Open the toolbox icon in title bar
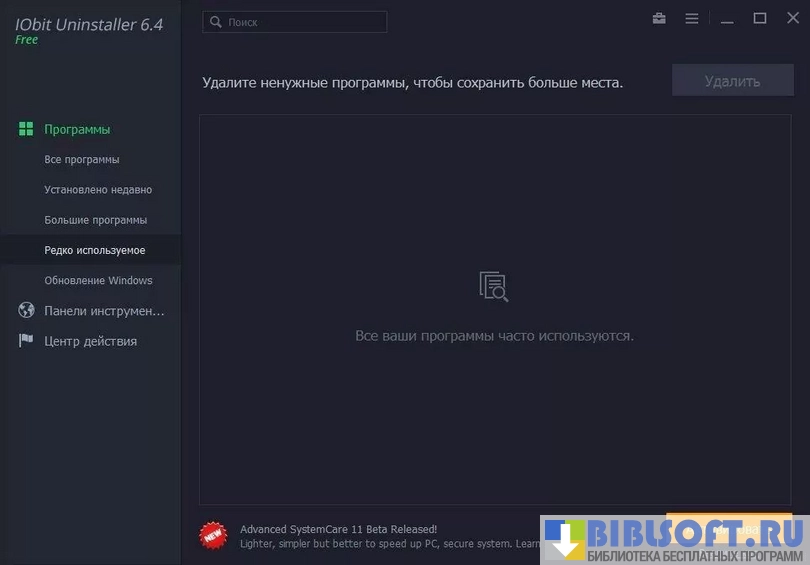Viewport: 810px width, 565px height. coord(659,19)
